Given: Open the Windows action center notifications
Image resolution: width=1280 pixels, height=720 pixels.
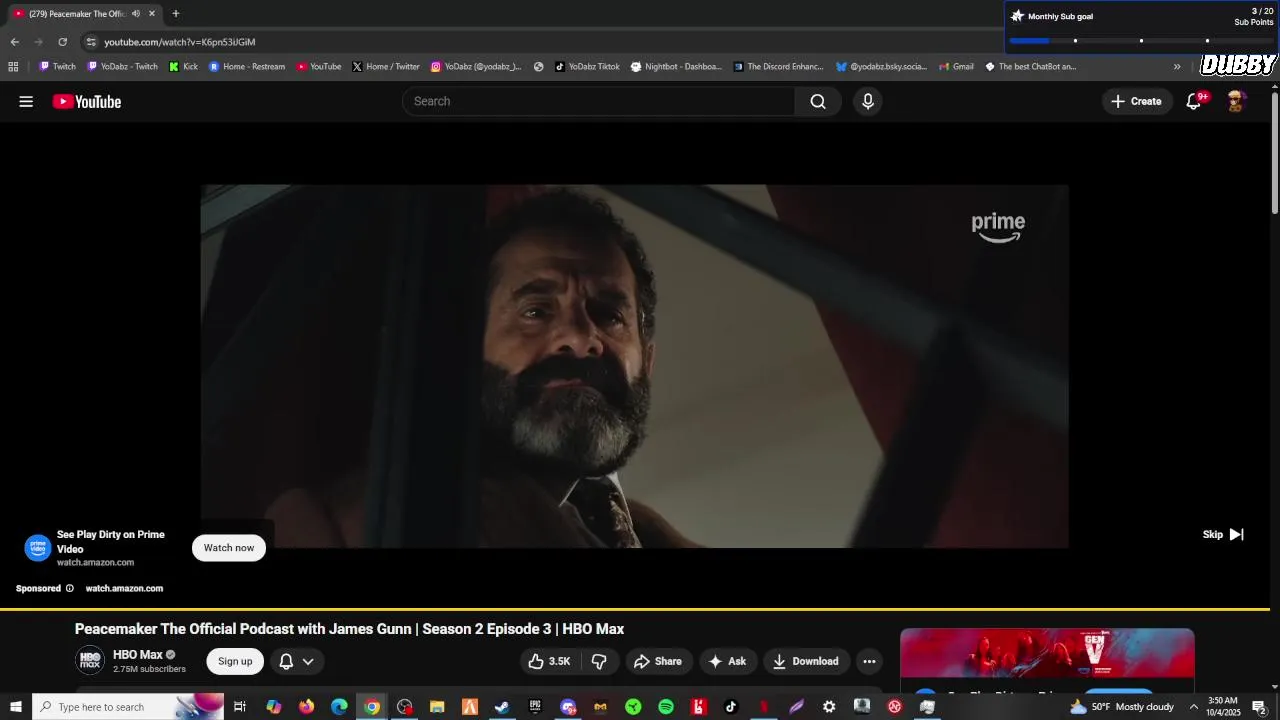Looking at the screenshot, I should [x=1259, y=707].
